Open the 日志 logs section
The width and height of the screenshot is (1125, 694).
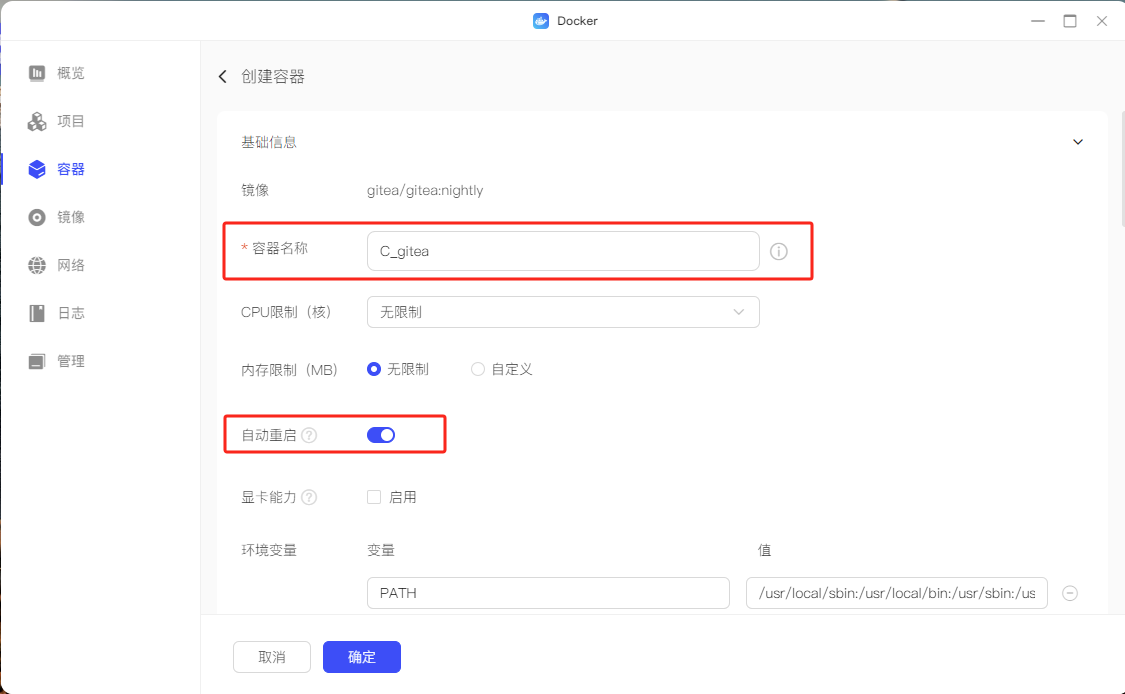70,314
